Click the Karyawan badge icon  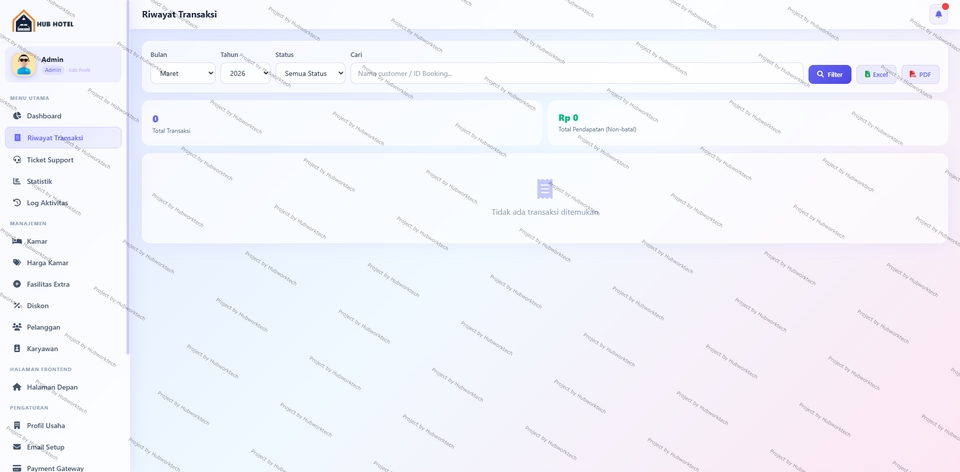[17, 348]
